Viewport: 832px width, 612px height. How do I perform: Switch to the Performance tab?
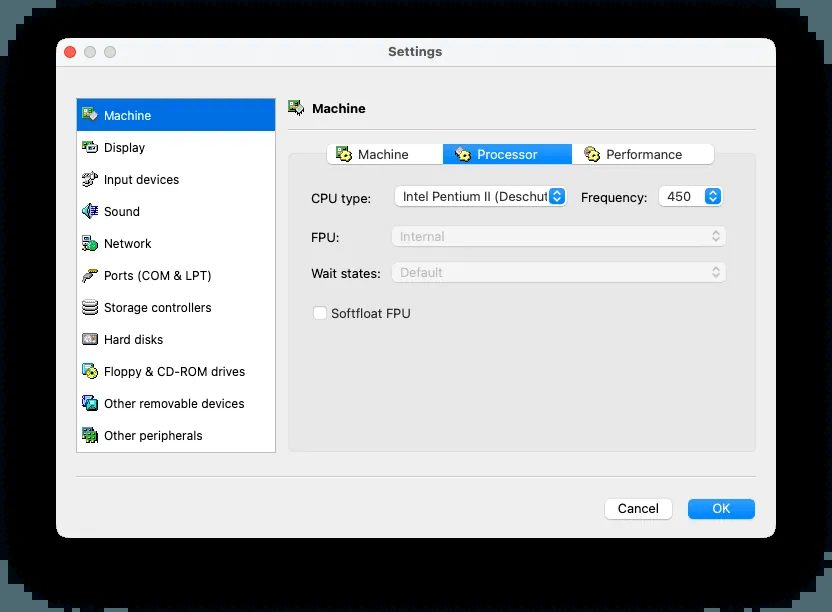[643, 154]
